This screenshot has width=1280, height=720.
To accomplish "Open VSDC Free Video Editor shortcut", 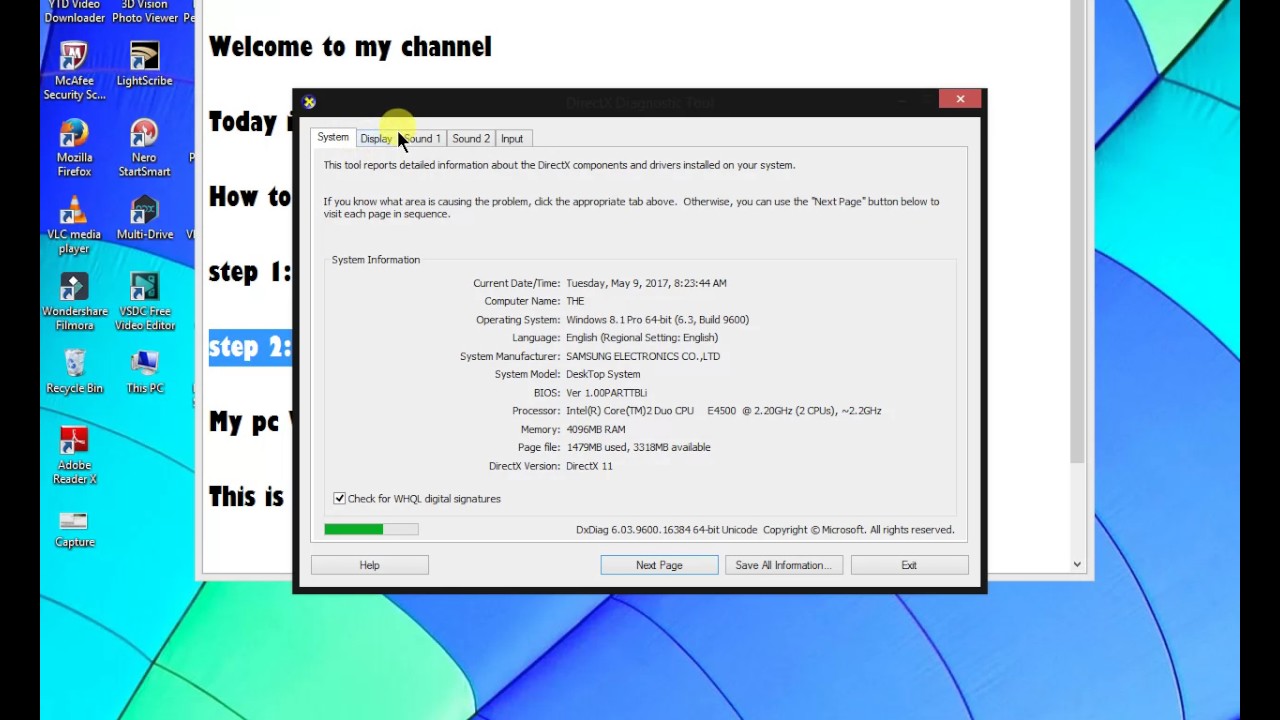I will [x=144, y=289].
